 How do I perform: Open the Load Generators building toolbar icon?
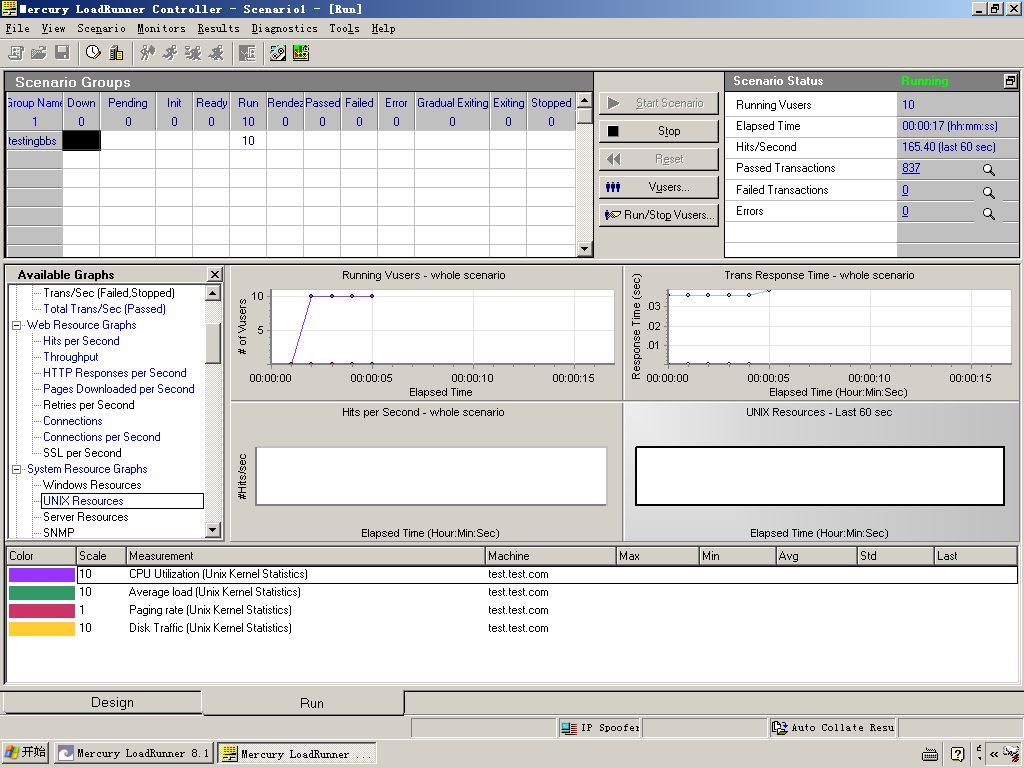click(116, 53)
